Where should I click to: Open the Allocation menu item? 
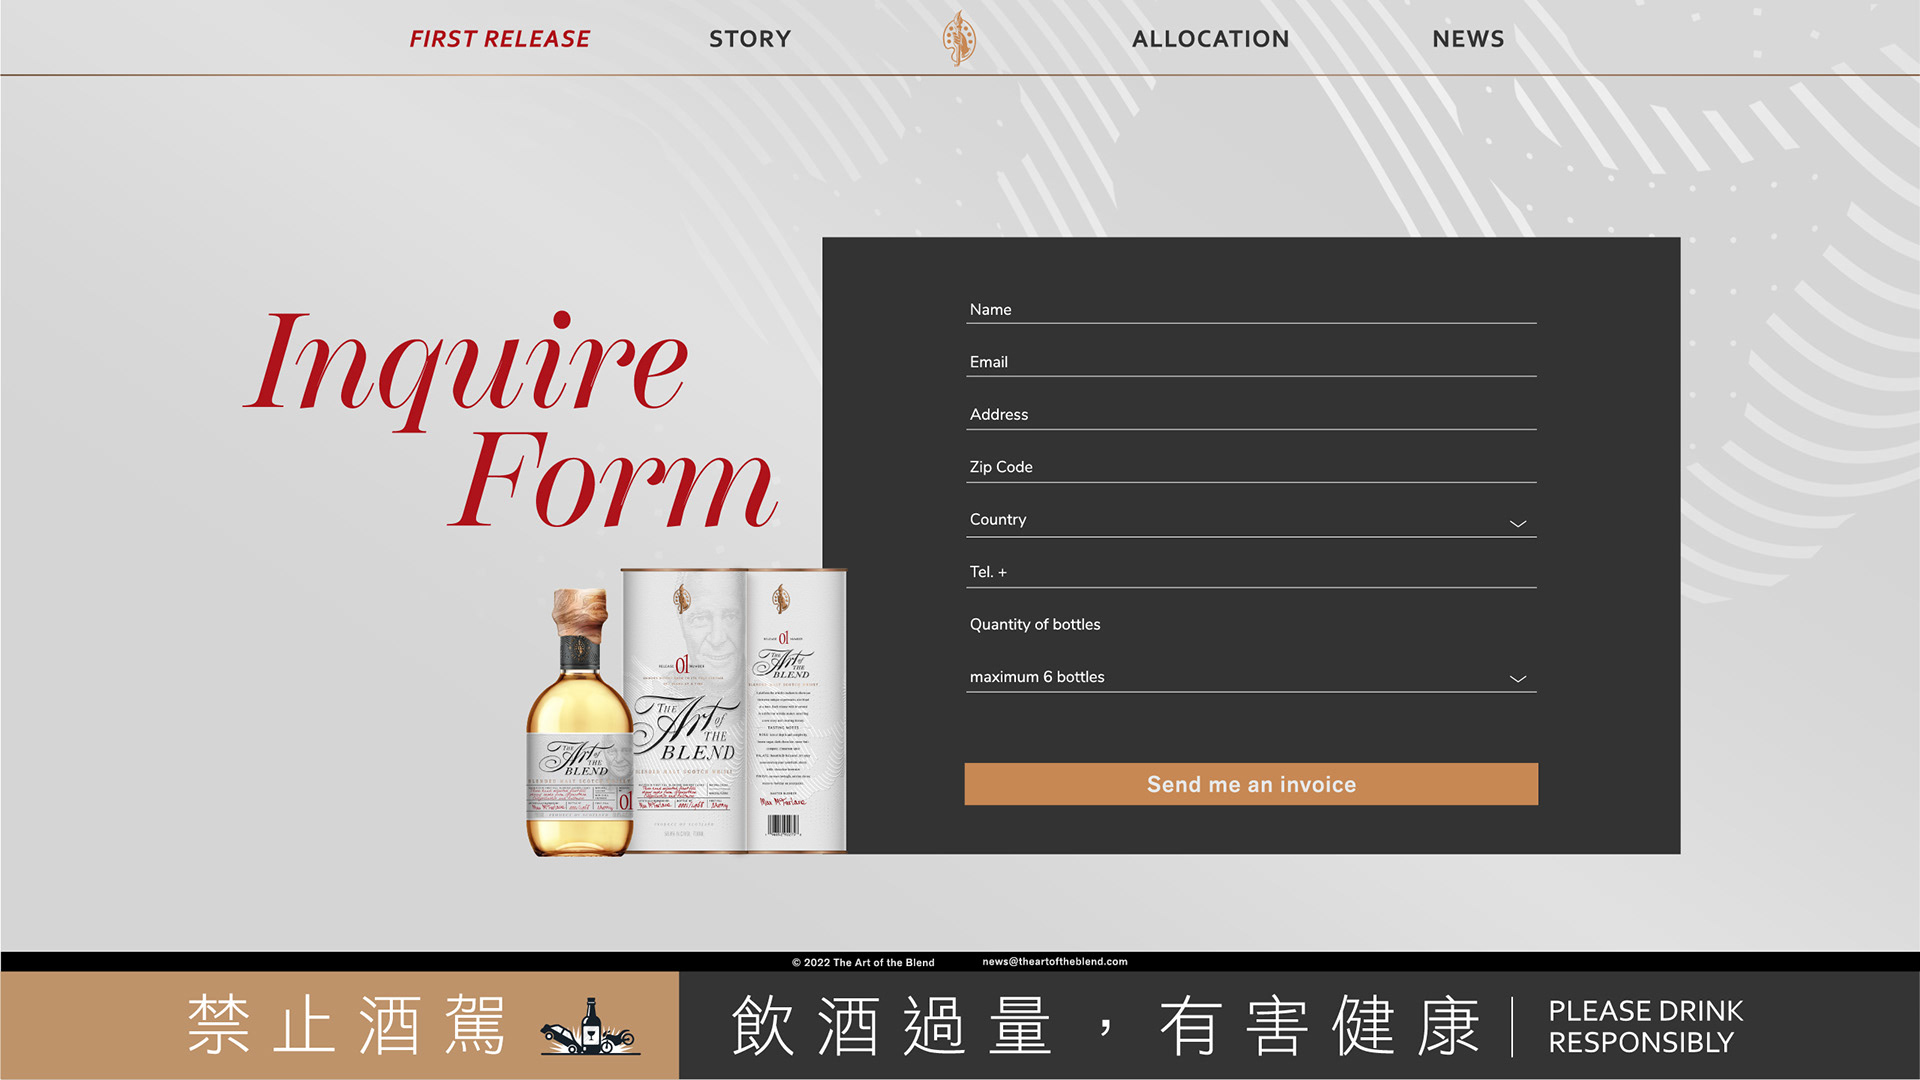(x=1210, y=39)
